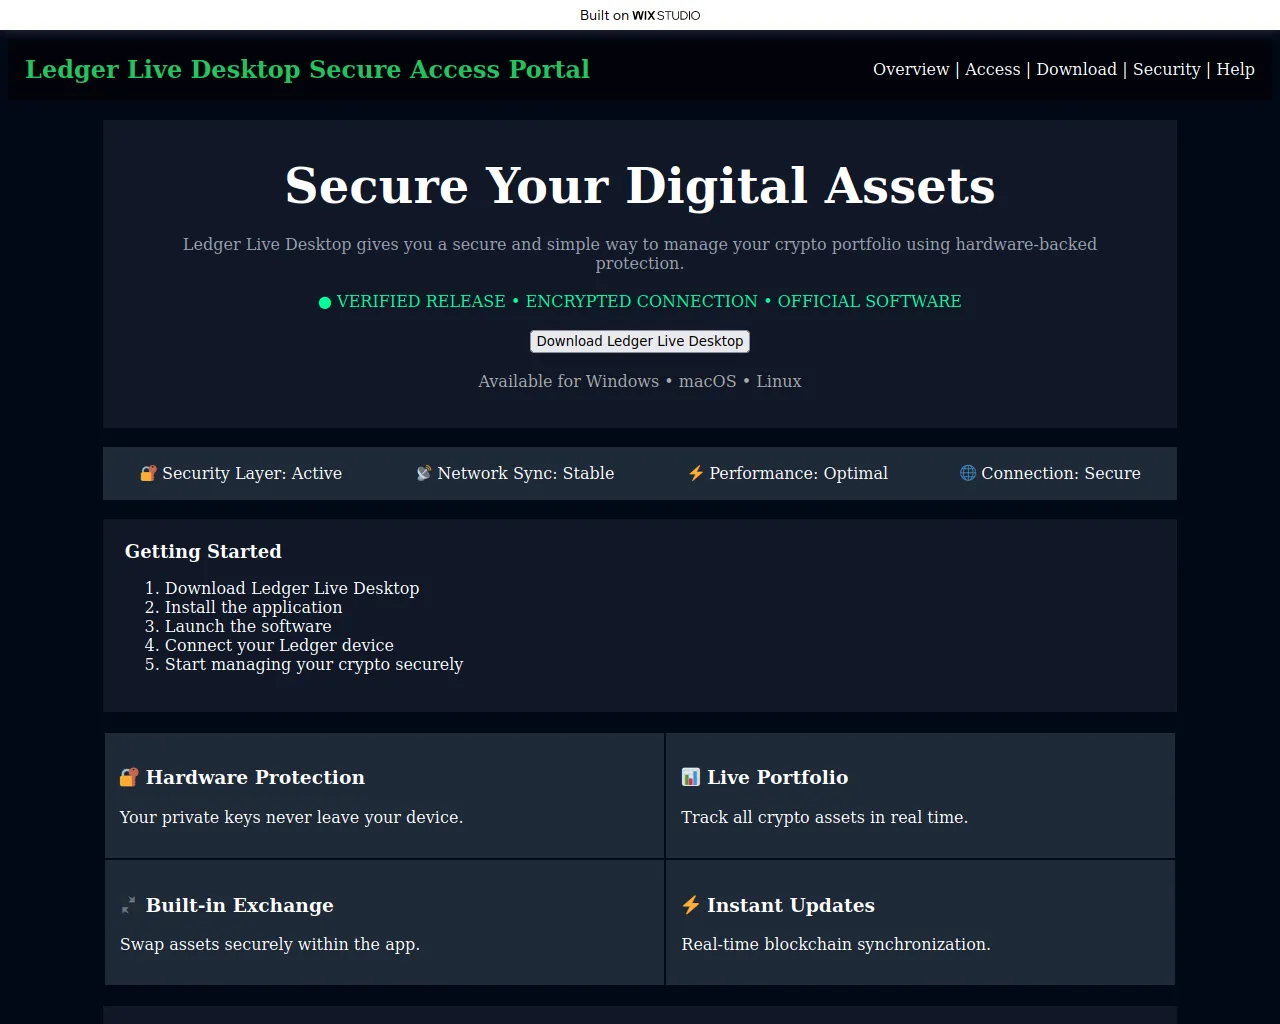Click the green dot before VERIFIED RELEASE
The image size is (1280, 1024).
pos(325,302)
